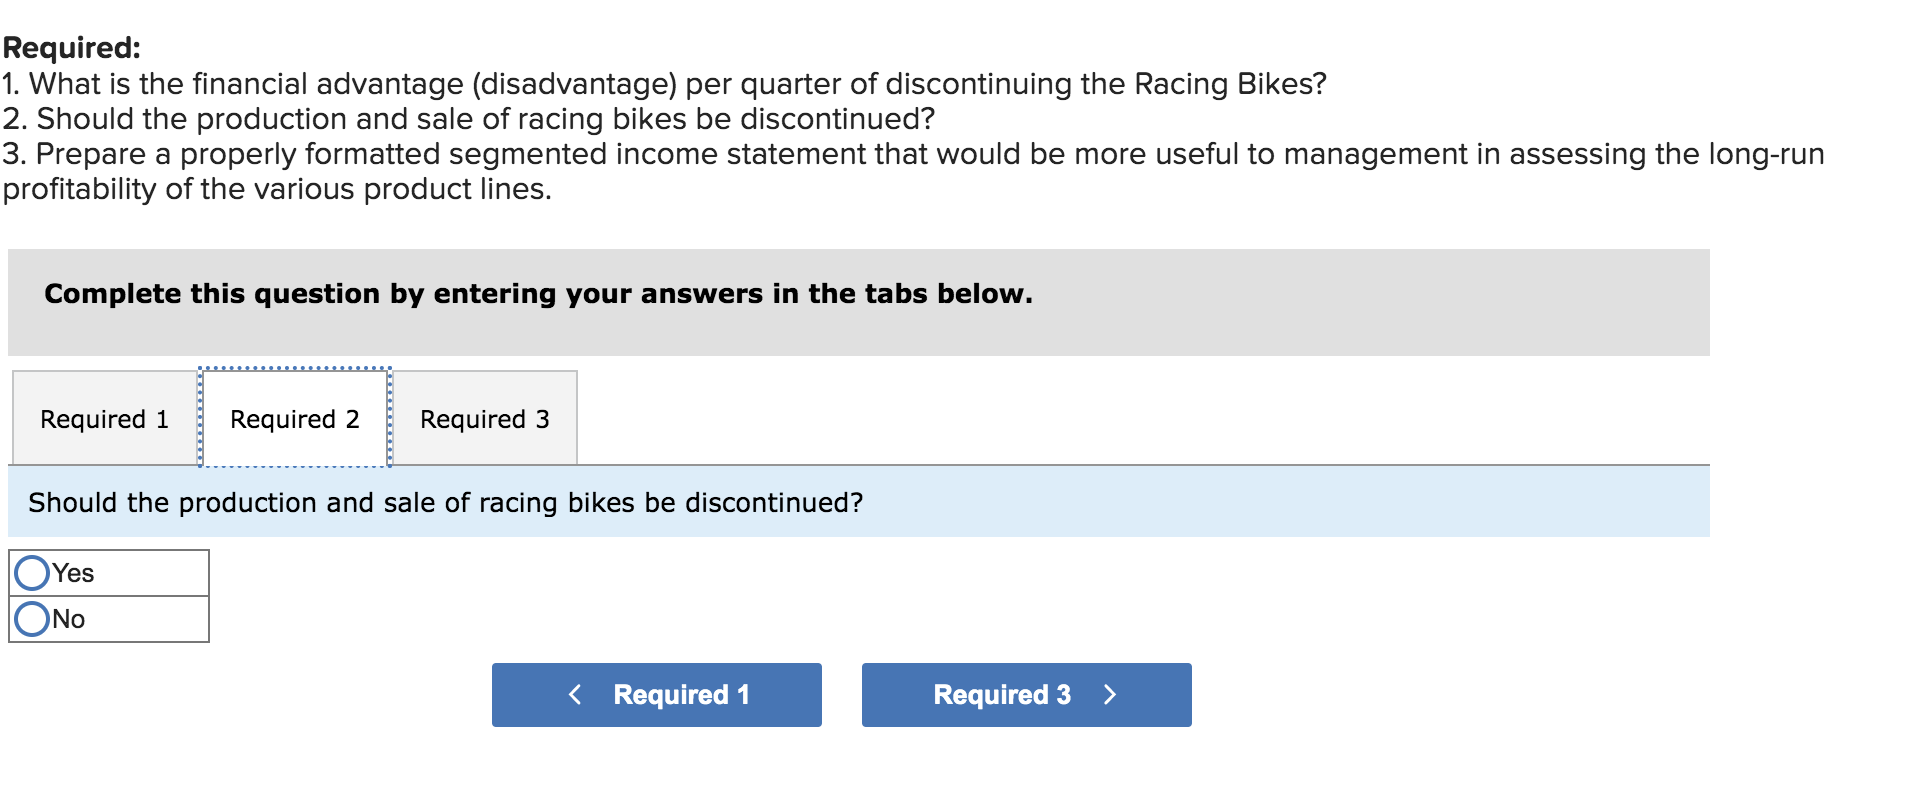Click the right chevron on the Required 3 button

1109,695
